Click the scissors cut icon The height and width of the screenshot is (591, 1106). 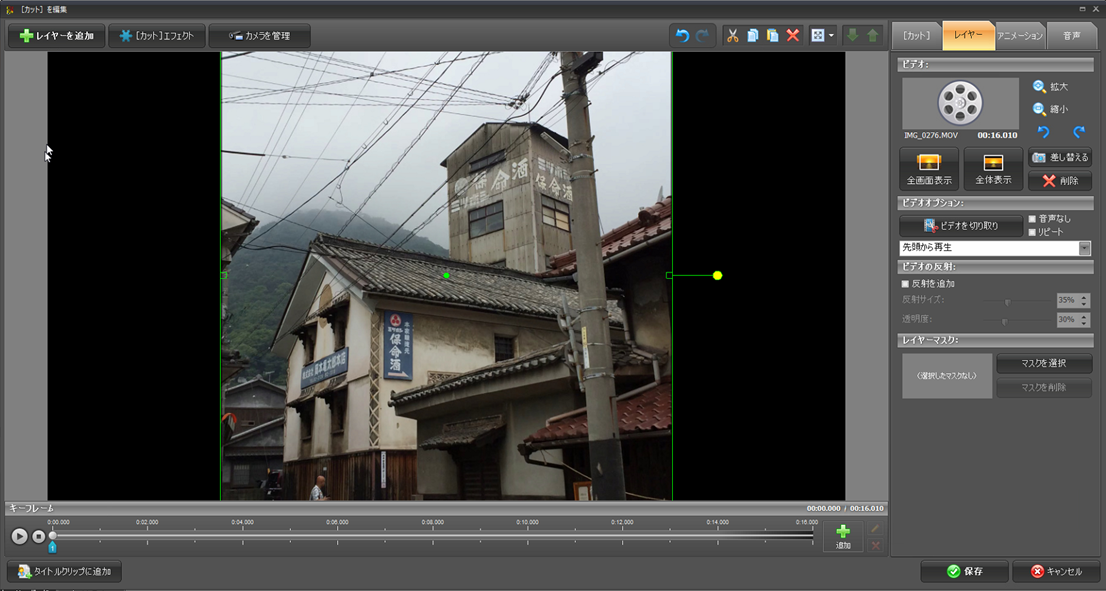coord(732,36)
